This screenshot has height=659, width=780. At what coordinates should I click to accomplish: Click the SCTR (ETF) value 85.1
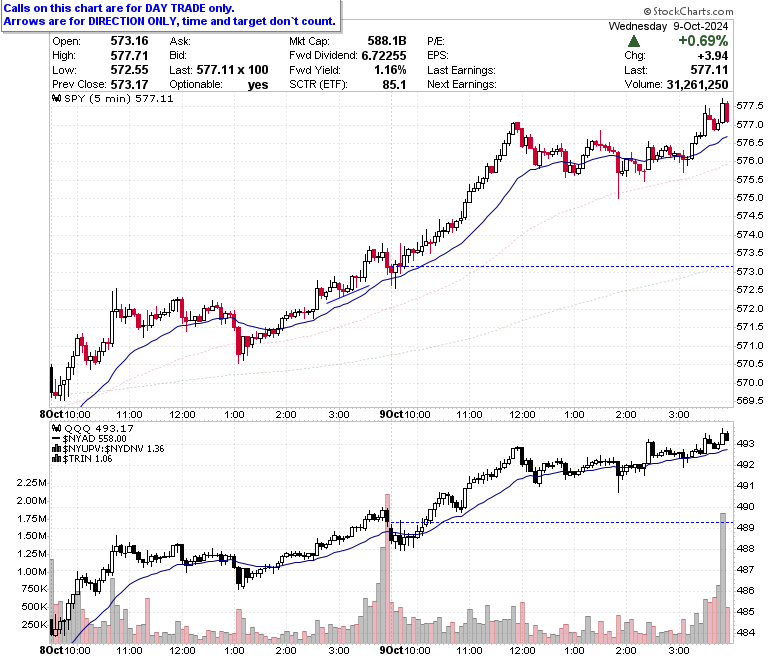[394, 85]
